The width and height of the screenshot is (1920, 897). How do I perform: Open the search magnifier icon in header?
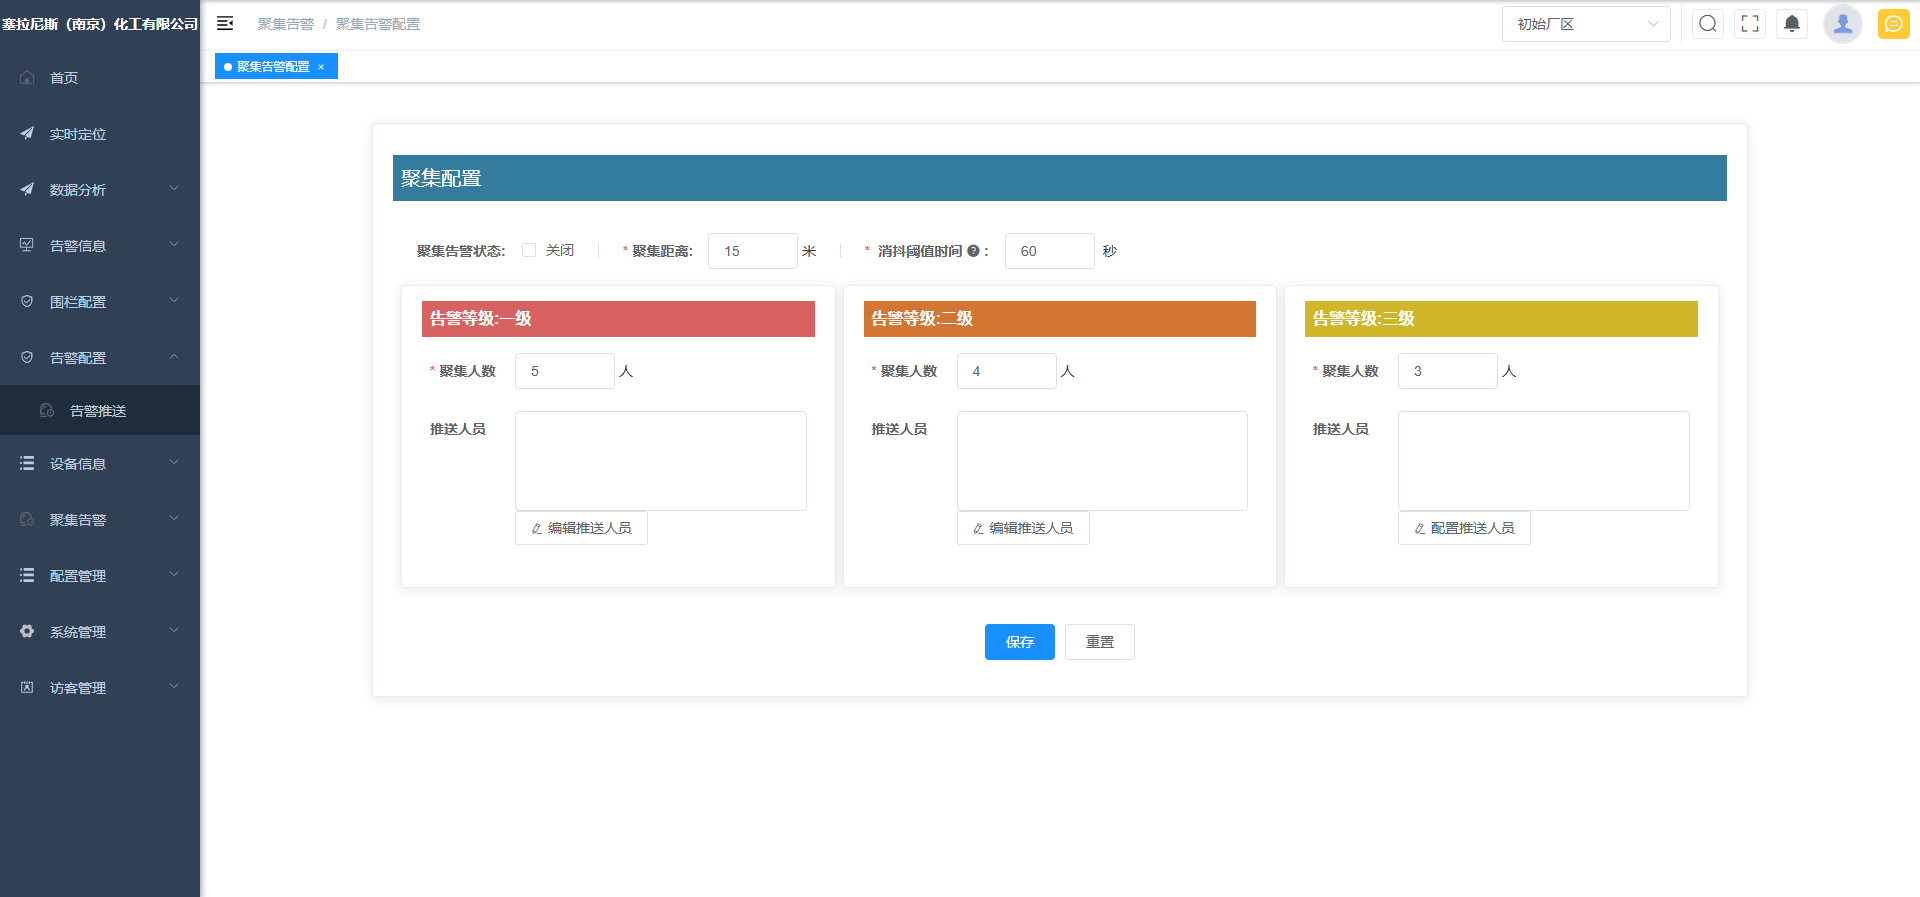click(x=1707, y=24)
